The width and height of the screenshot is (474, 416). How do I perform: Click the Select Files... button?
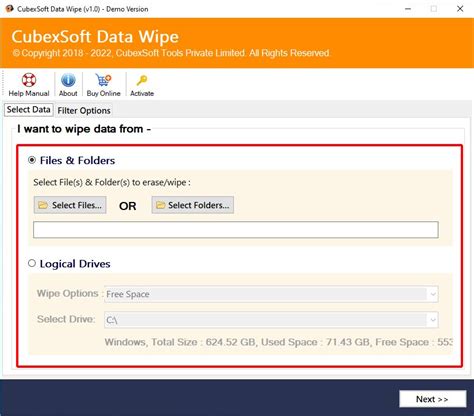(70, 205)
